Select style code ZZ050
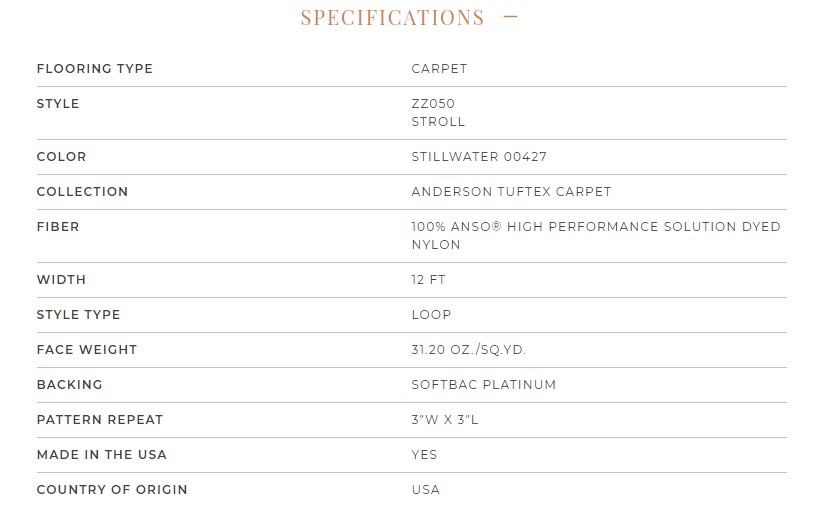825x510 pixels. click(x=433, y=104)
